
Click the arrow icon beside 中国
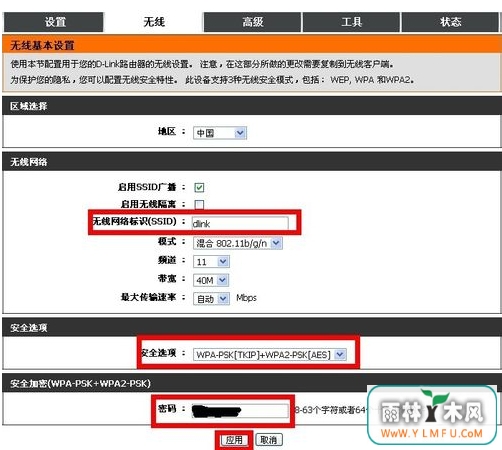point(240,133)
